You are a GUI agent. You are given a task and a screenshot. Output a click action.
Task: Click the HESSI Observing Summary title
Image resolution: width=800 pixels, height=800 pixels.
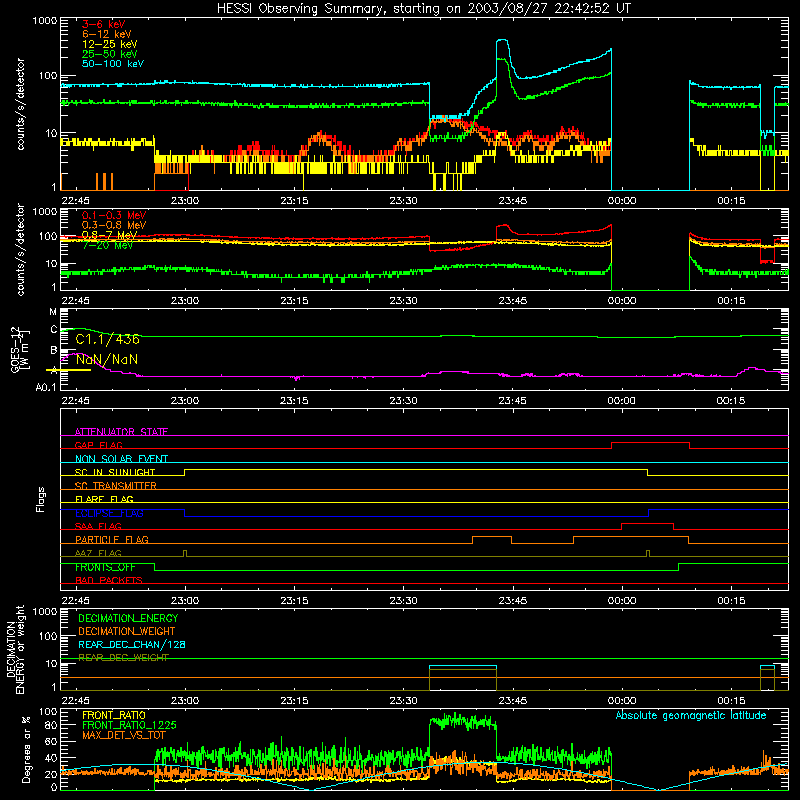click(423, 9)
